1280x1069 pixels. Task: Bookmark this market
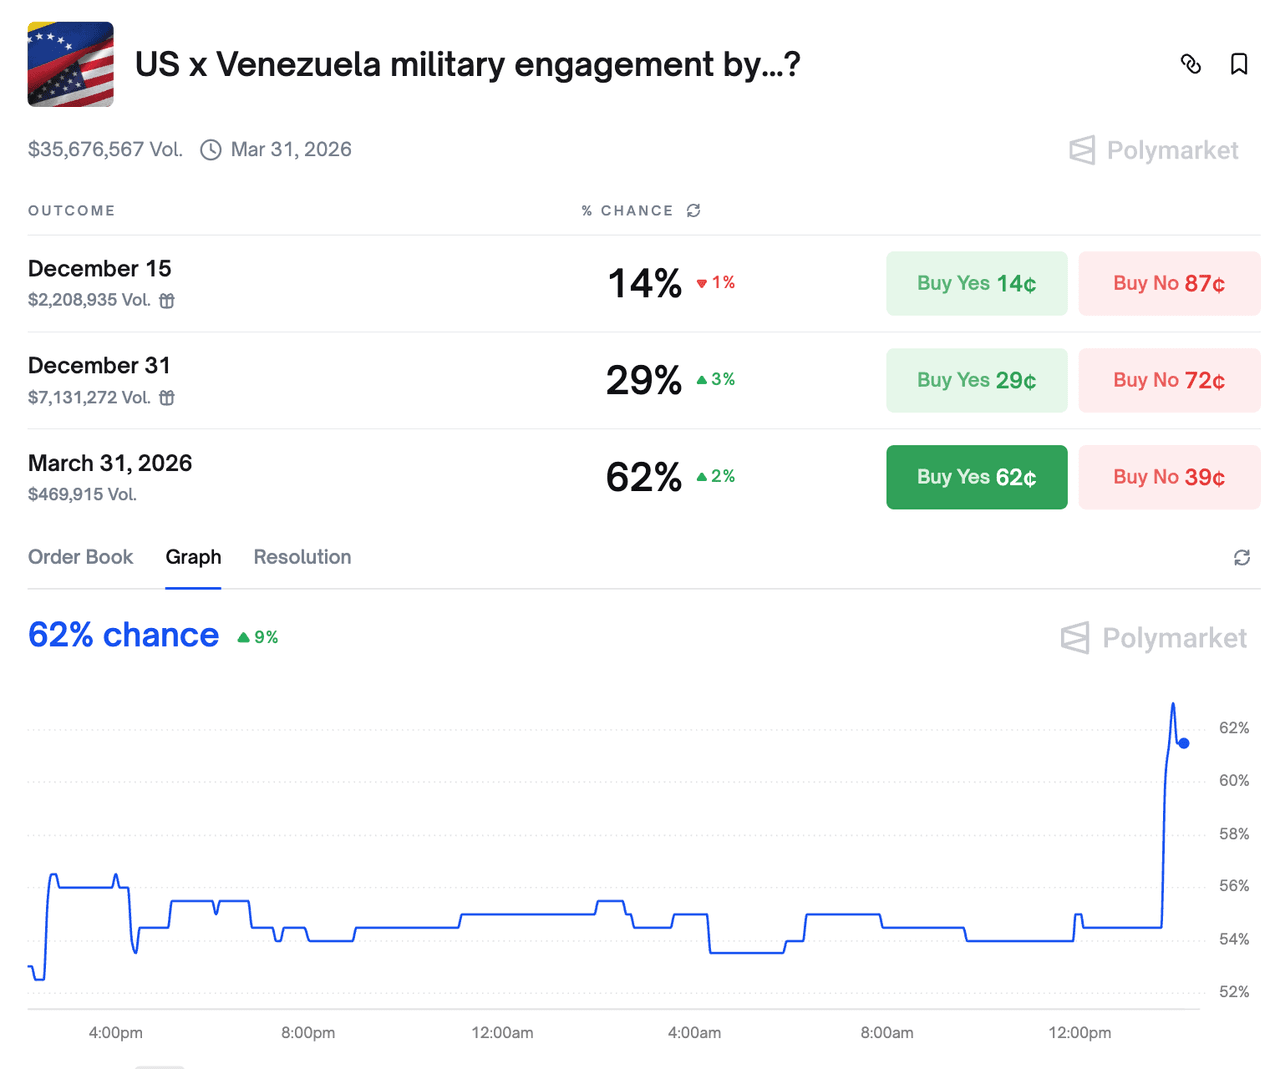[x=1239, y=64]
